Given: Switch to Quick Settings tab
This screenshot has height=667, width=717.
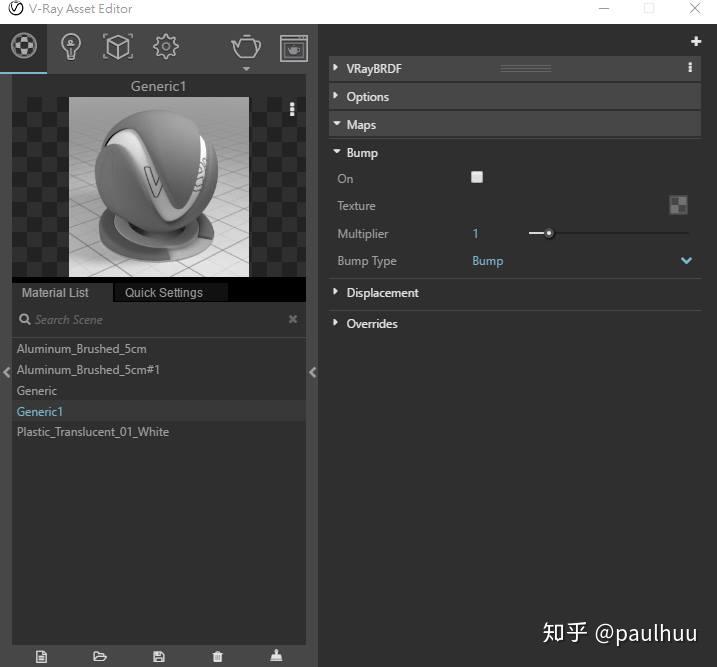Looking at the screenshot, I should coord(164,293).
